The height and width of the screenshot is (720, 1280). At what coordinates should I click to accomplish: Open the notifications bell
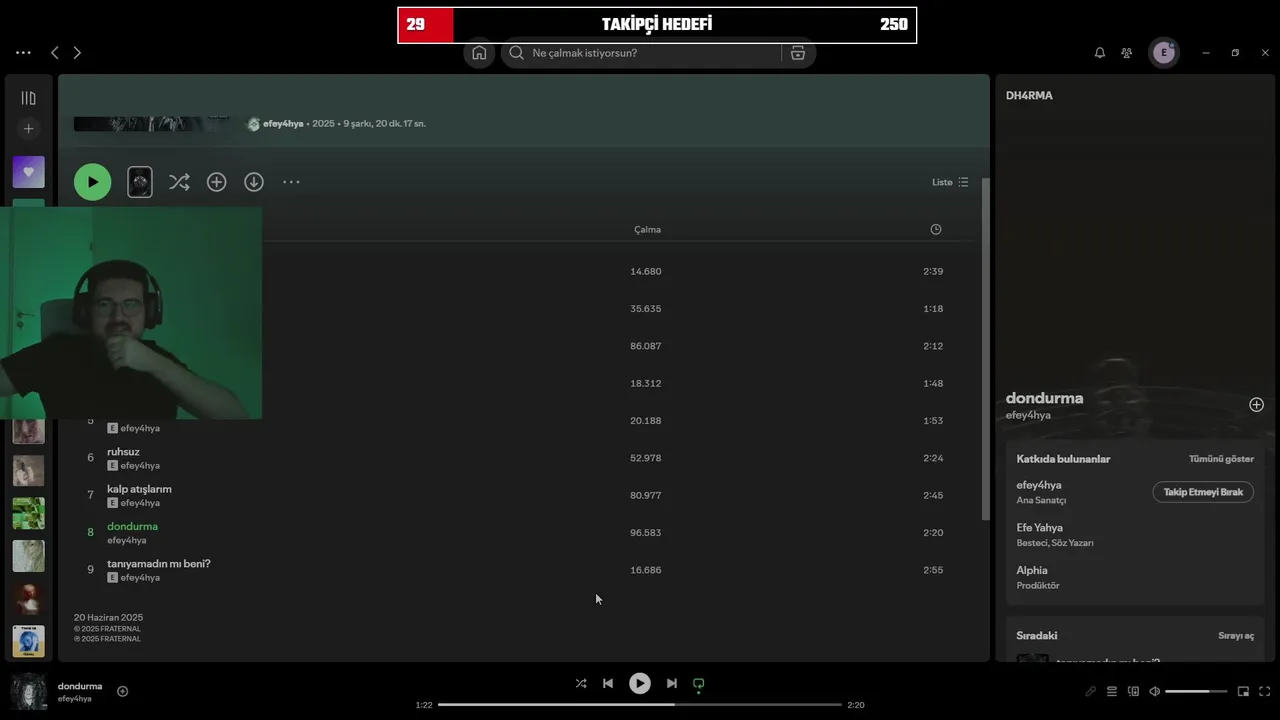click(1100, 53)
